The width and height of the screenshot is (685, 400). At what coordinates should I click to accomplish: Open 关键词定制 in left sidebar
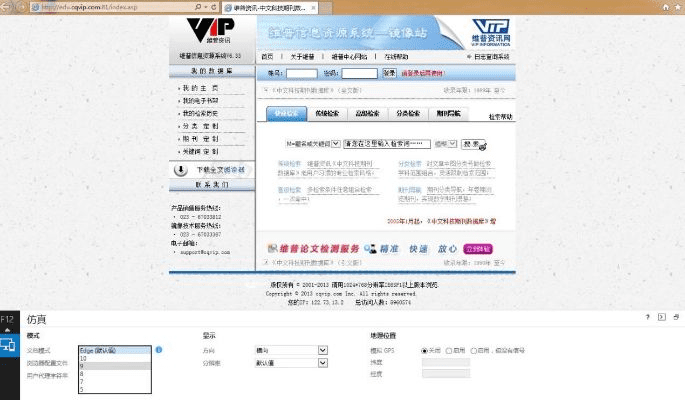coord(200,152)
